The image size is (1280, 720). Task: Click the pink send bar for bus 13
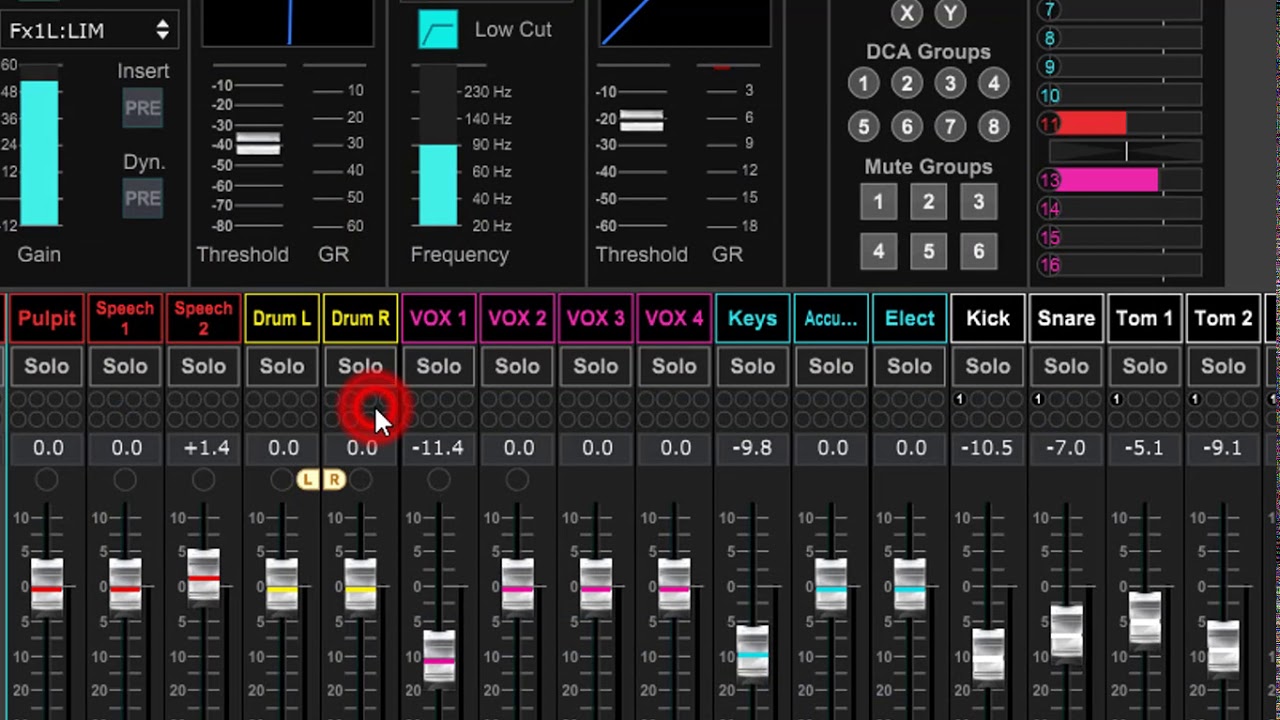[x=1108, y=180]
